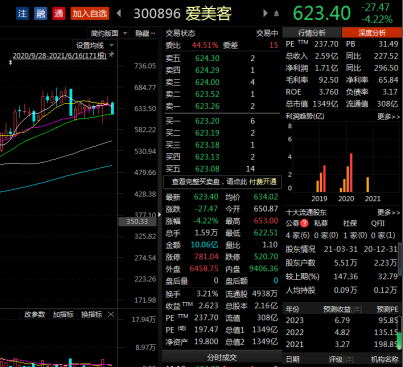Click the 委比 value 44.51%
Viewport: 403px width, 367px height.
[205, 45]
